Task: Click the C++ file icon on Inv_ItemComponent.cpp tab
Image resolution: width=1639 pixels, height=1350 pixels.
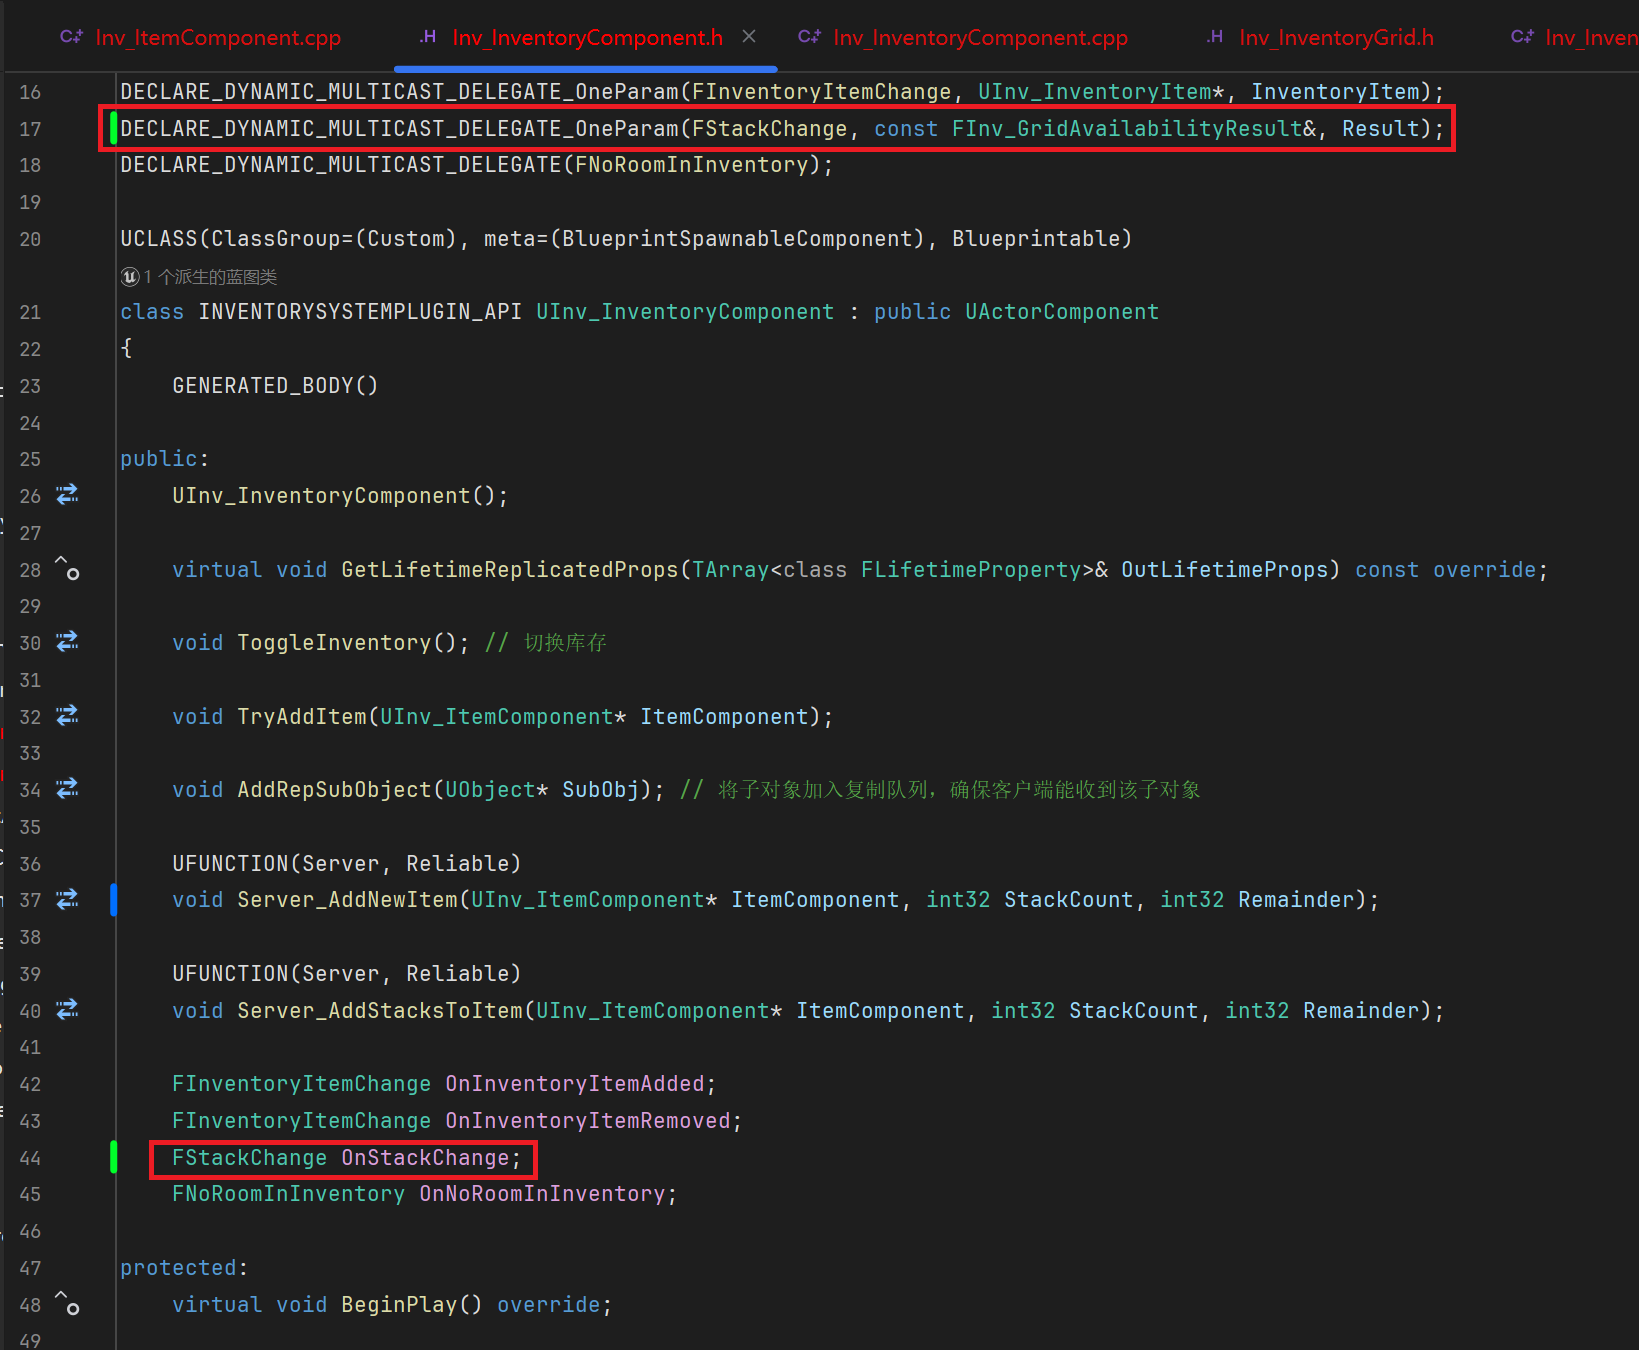Action: (71, 37)
